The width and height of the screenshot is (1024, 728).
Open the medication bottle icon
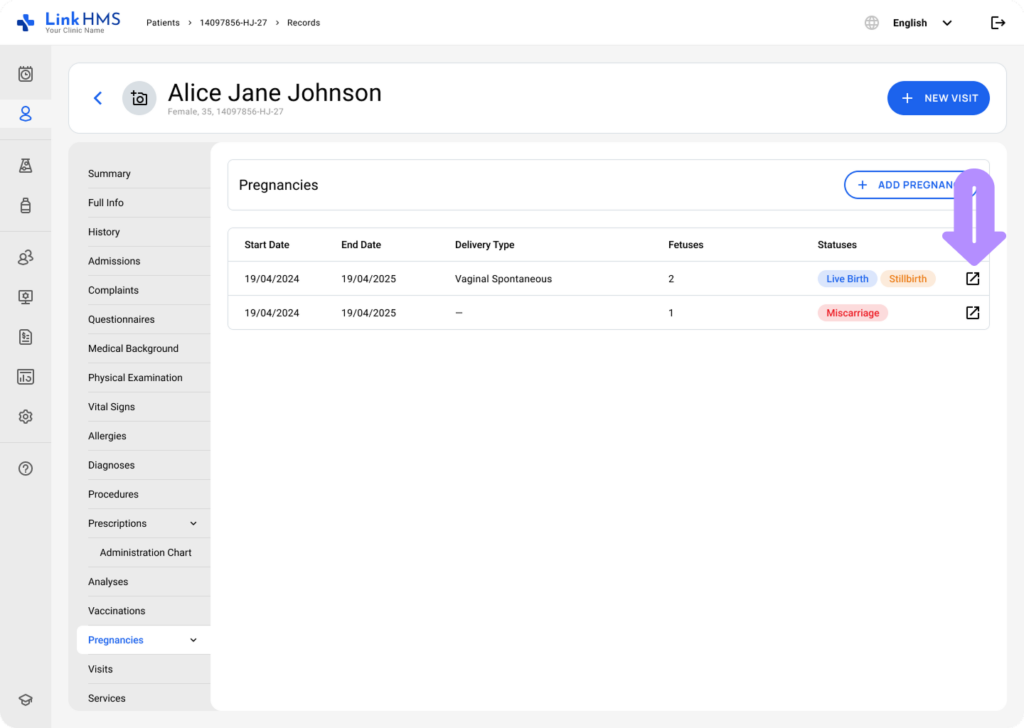click(26, 205)
